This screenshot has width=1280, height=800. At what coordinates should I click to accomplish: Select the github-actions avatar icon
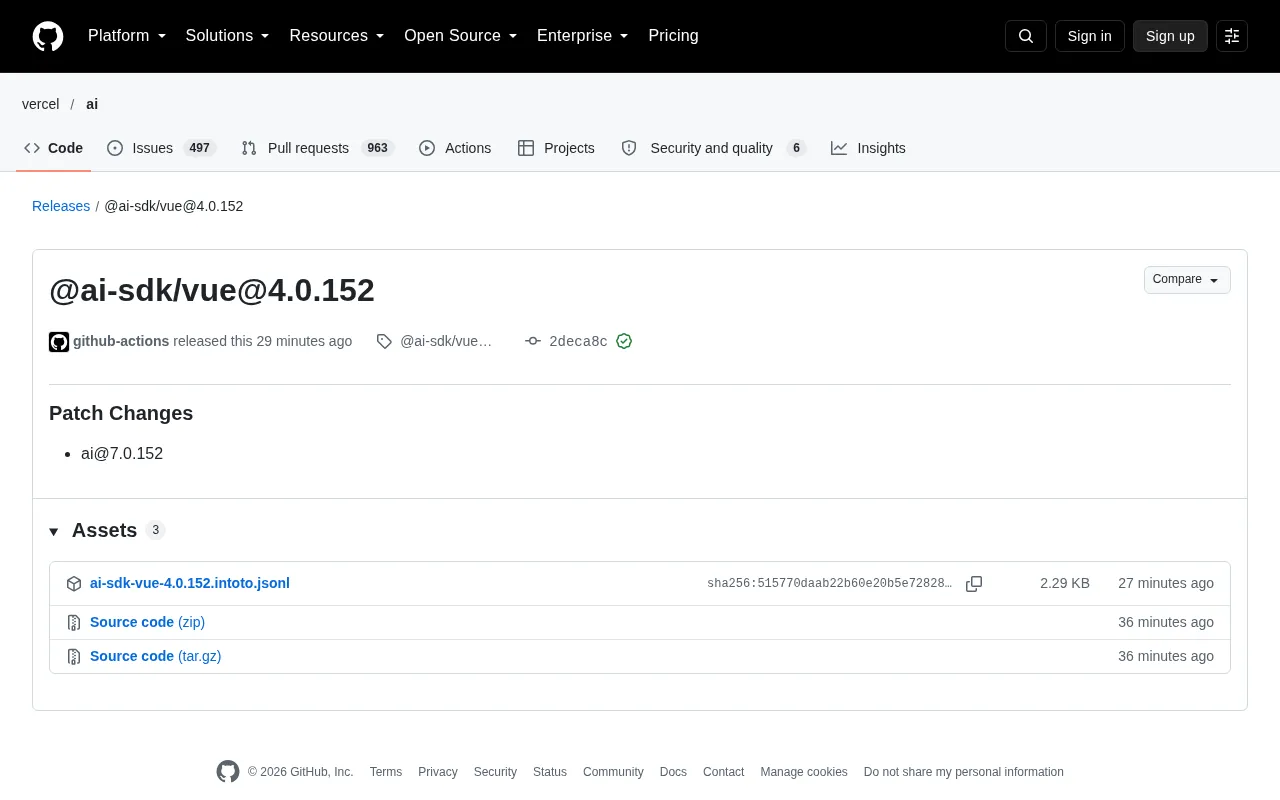click(59, 342)
